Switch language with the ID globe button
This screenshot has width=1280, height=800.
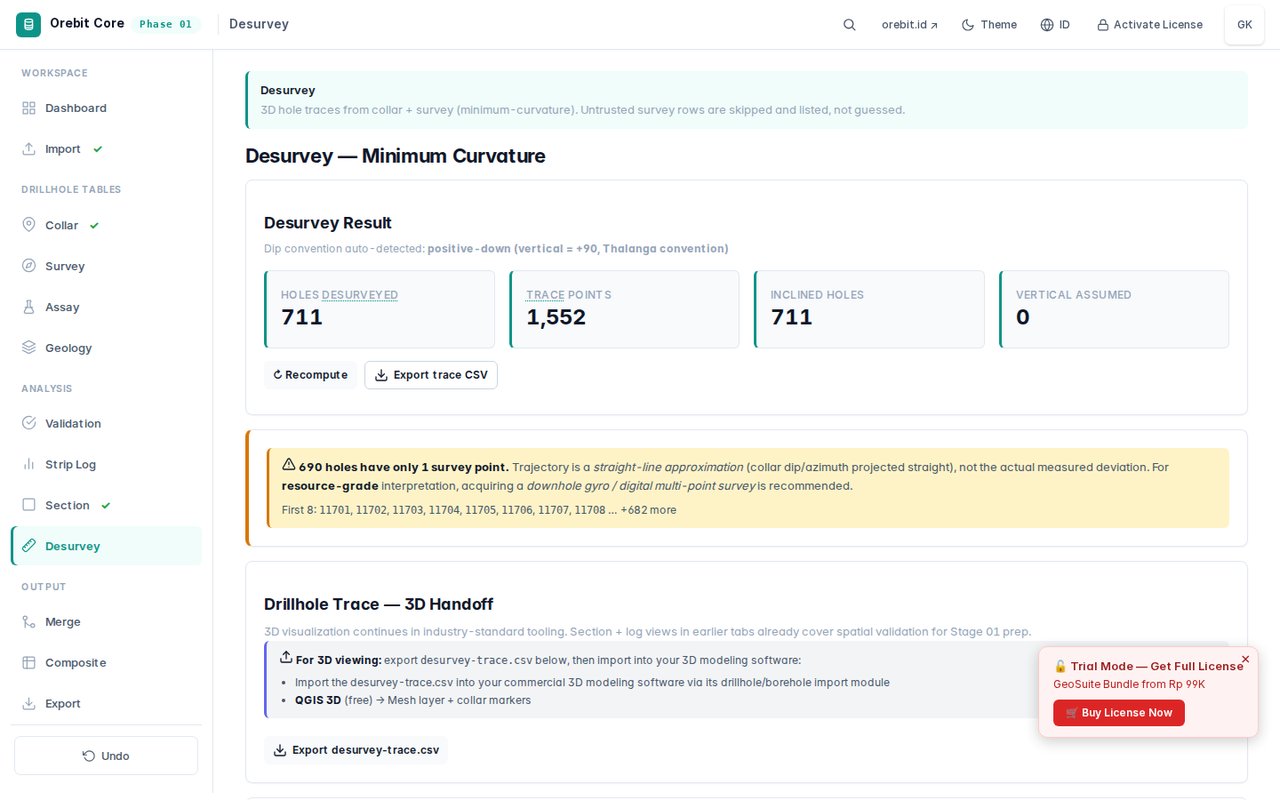point(1055,25)
